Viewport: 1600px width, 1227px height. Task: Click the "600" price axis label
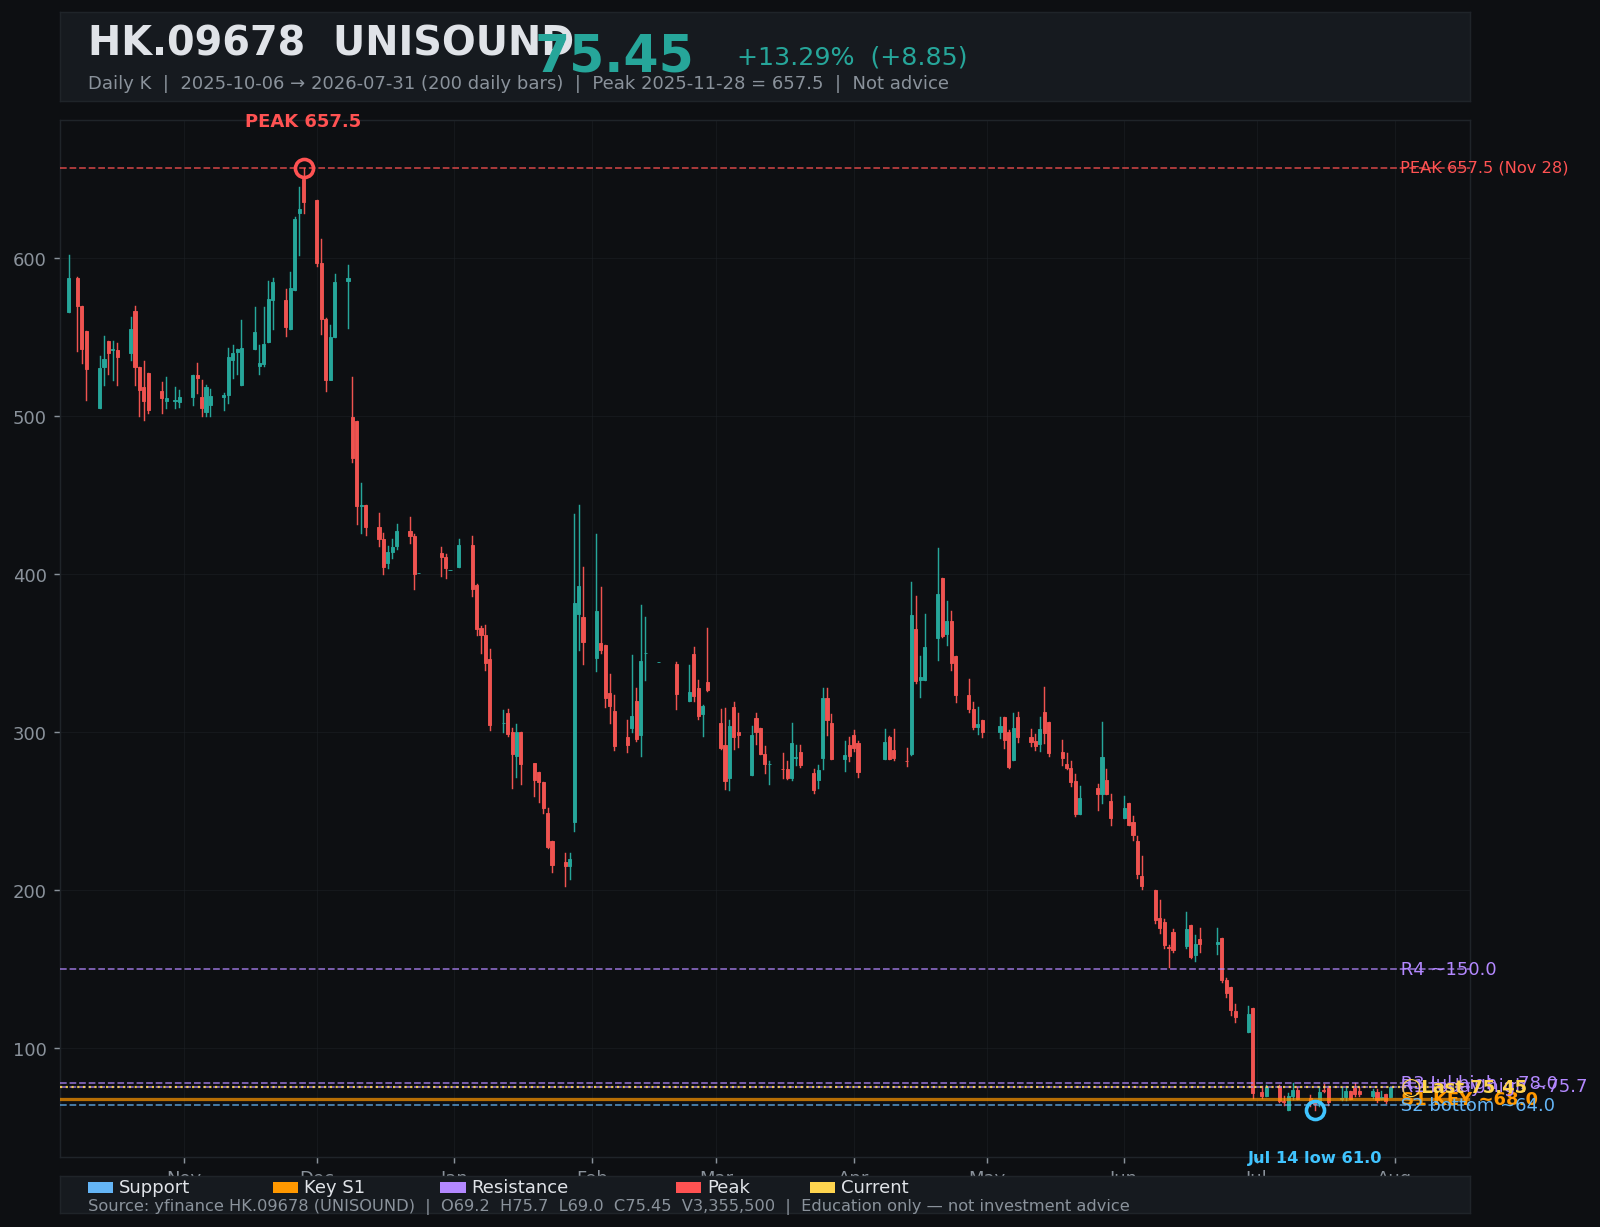(30, 260)
